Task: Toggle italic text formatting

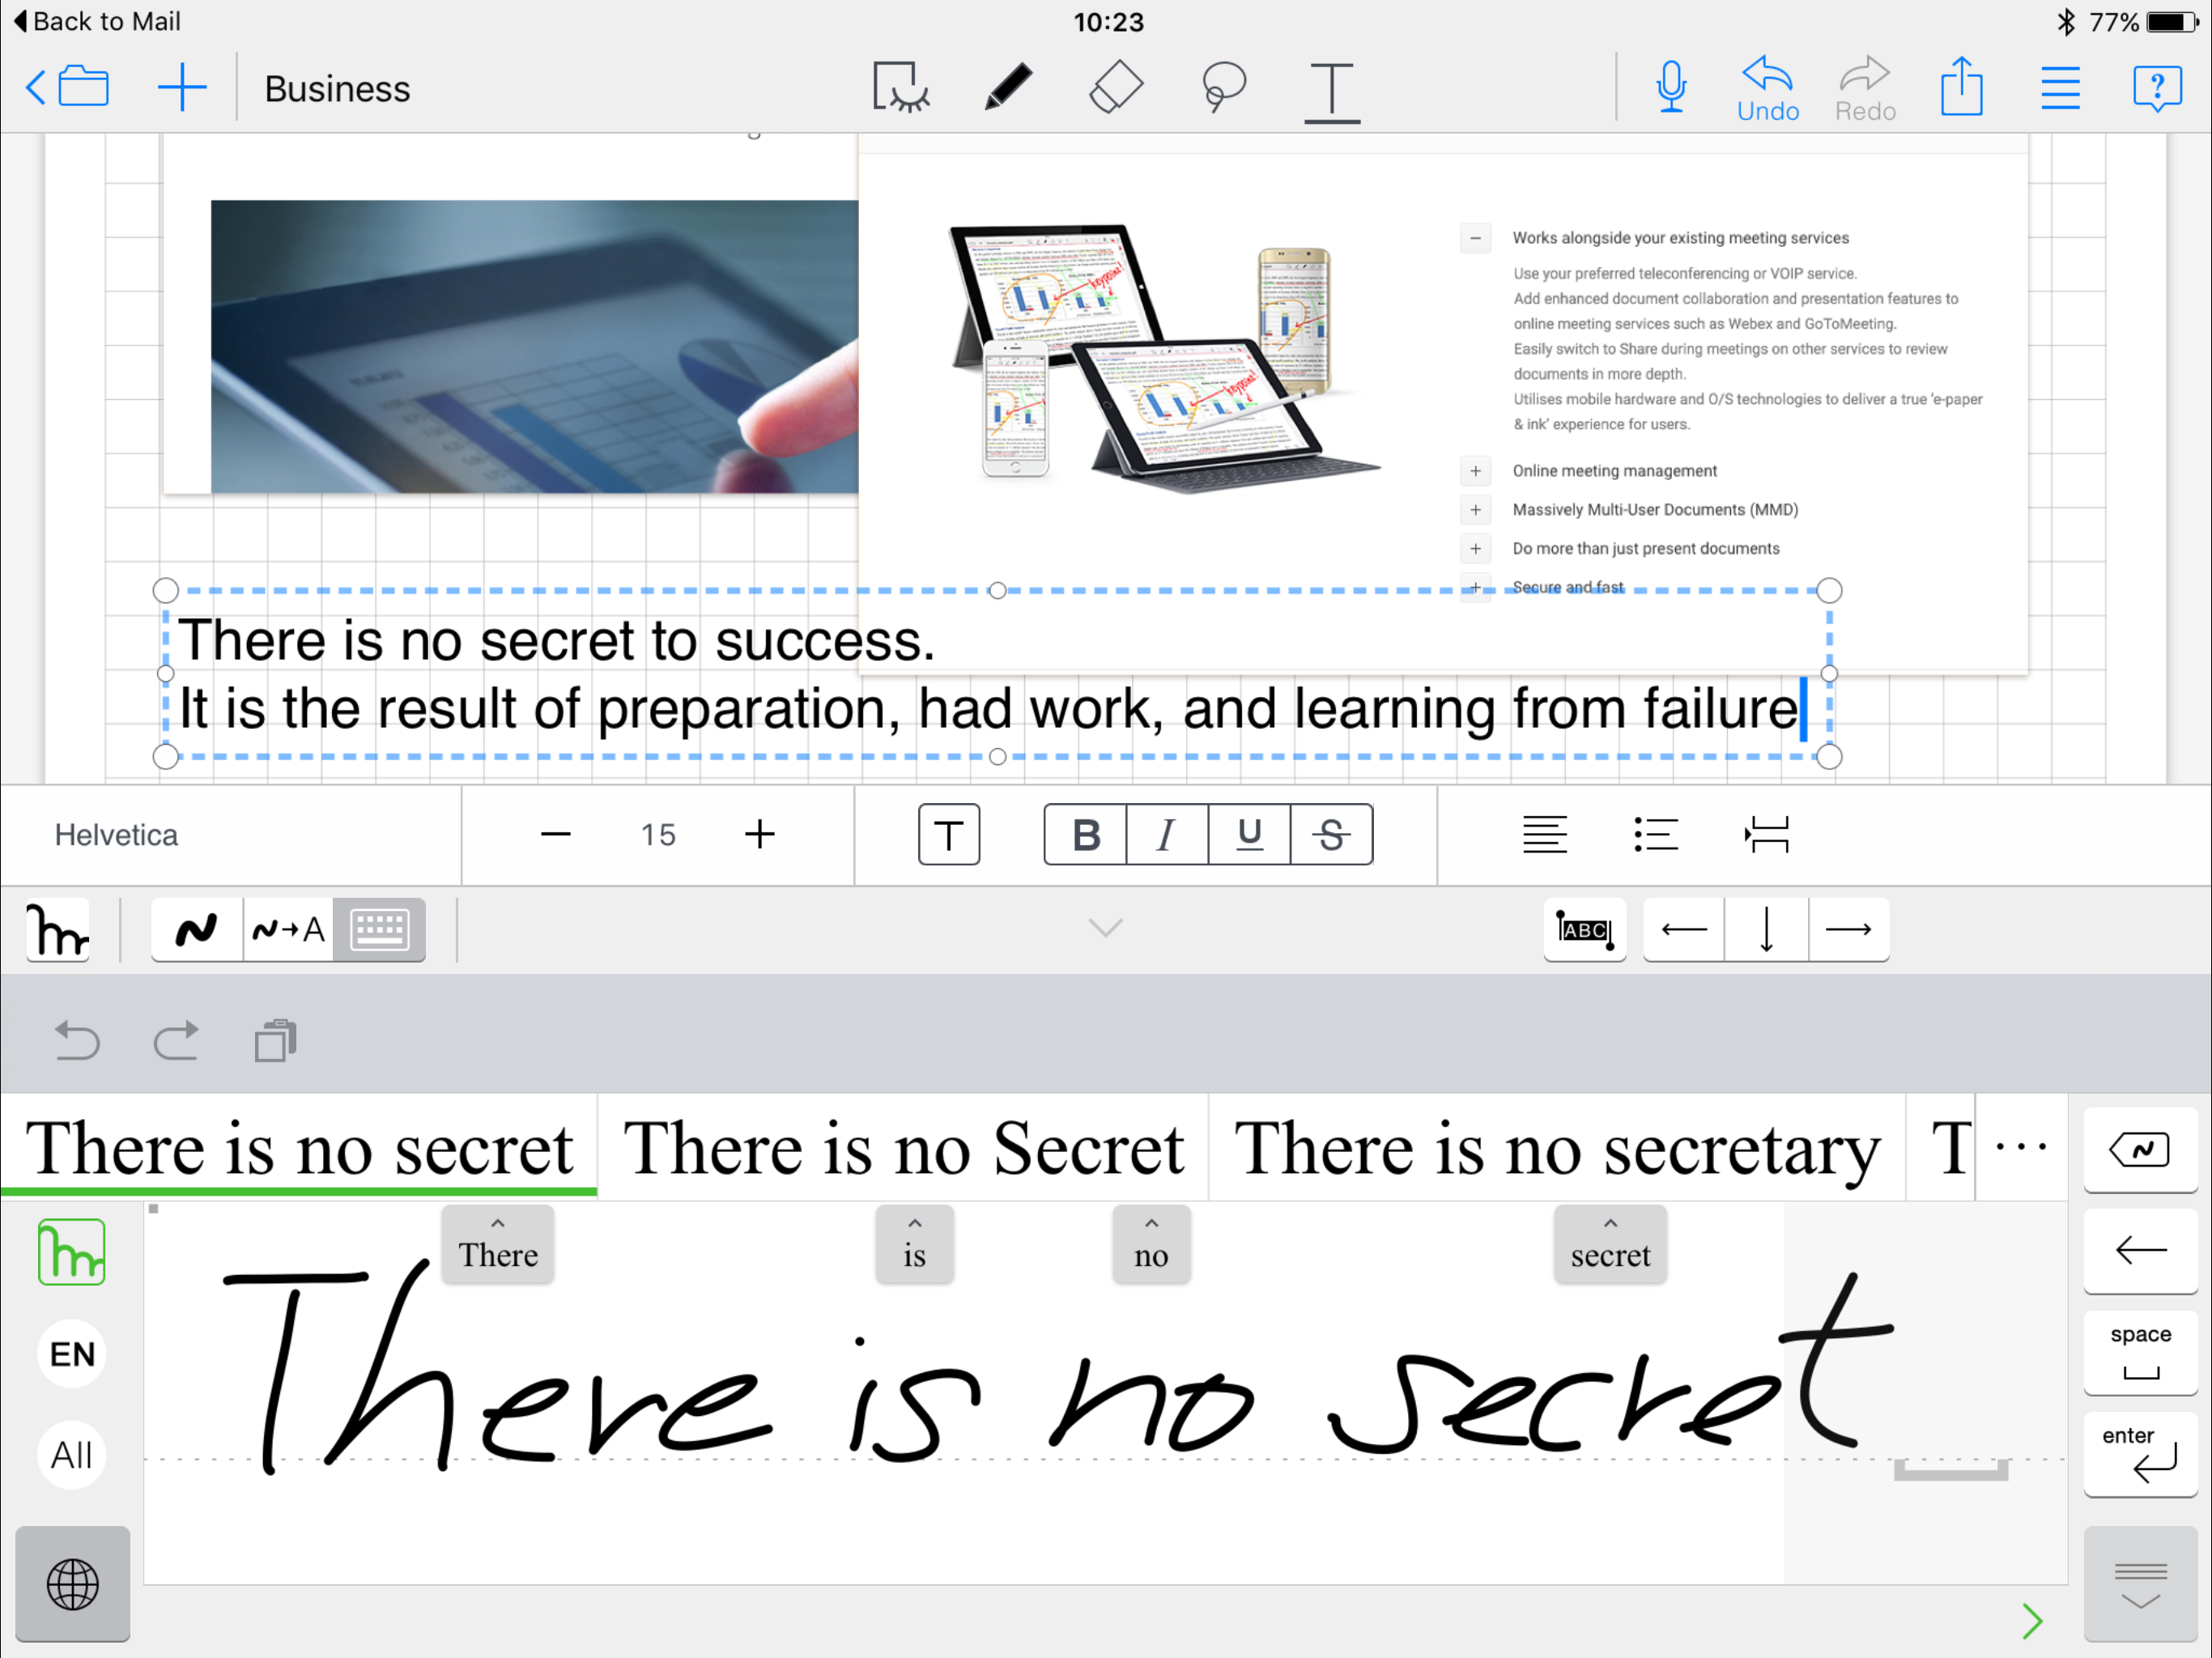Action: pos(1166,834)
